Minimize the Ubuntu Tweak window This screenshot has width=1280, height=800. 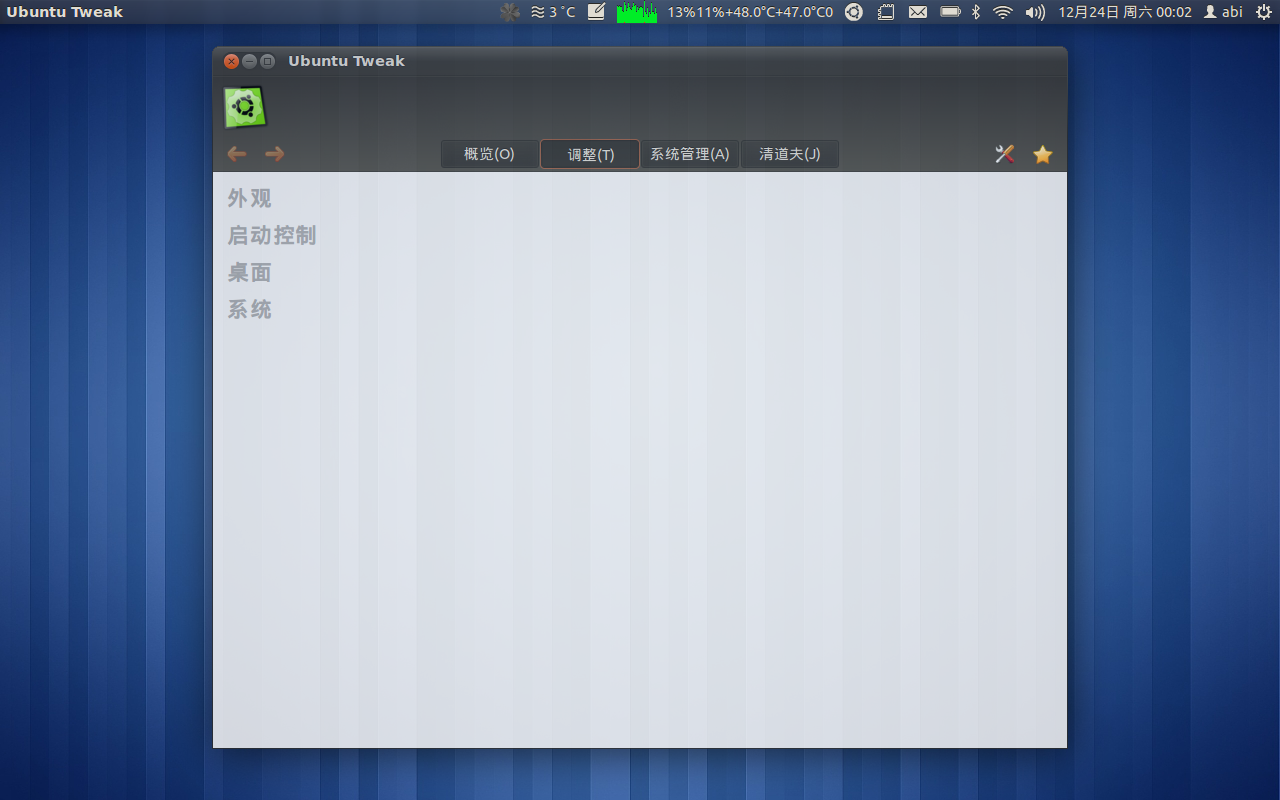[x=249, y=61]
